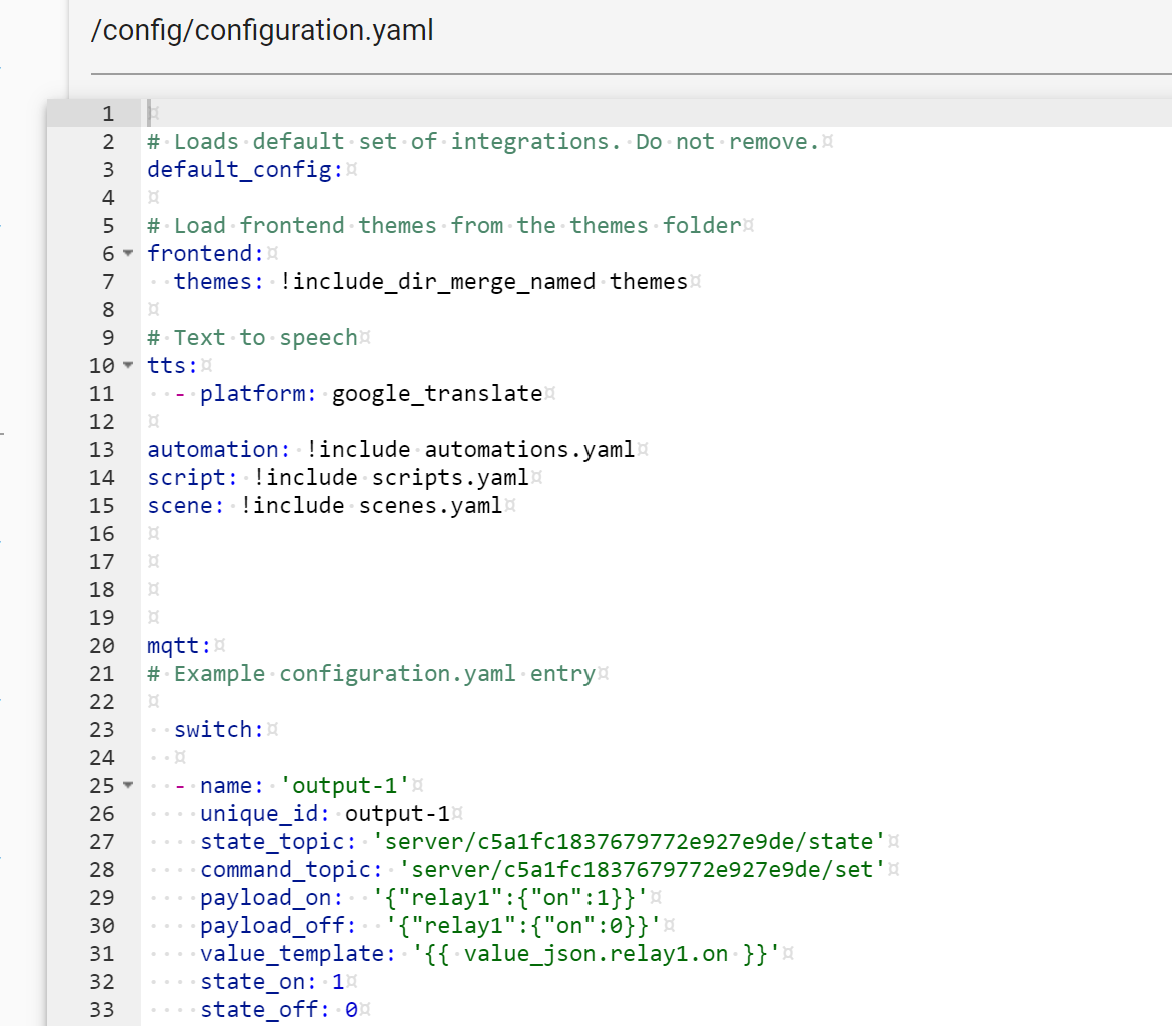Click the state_topic string value
The width and height of the screenshot is (1172, 1026).
[x=629, y=842]
